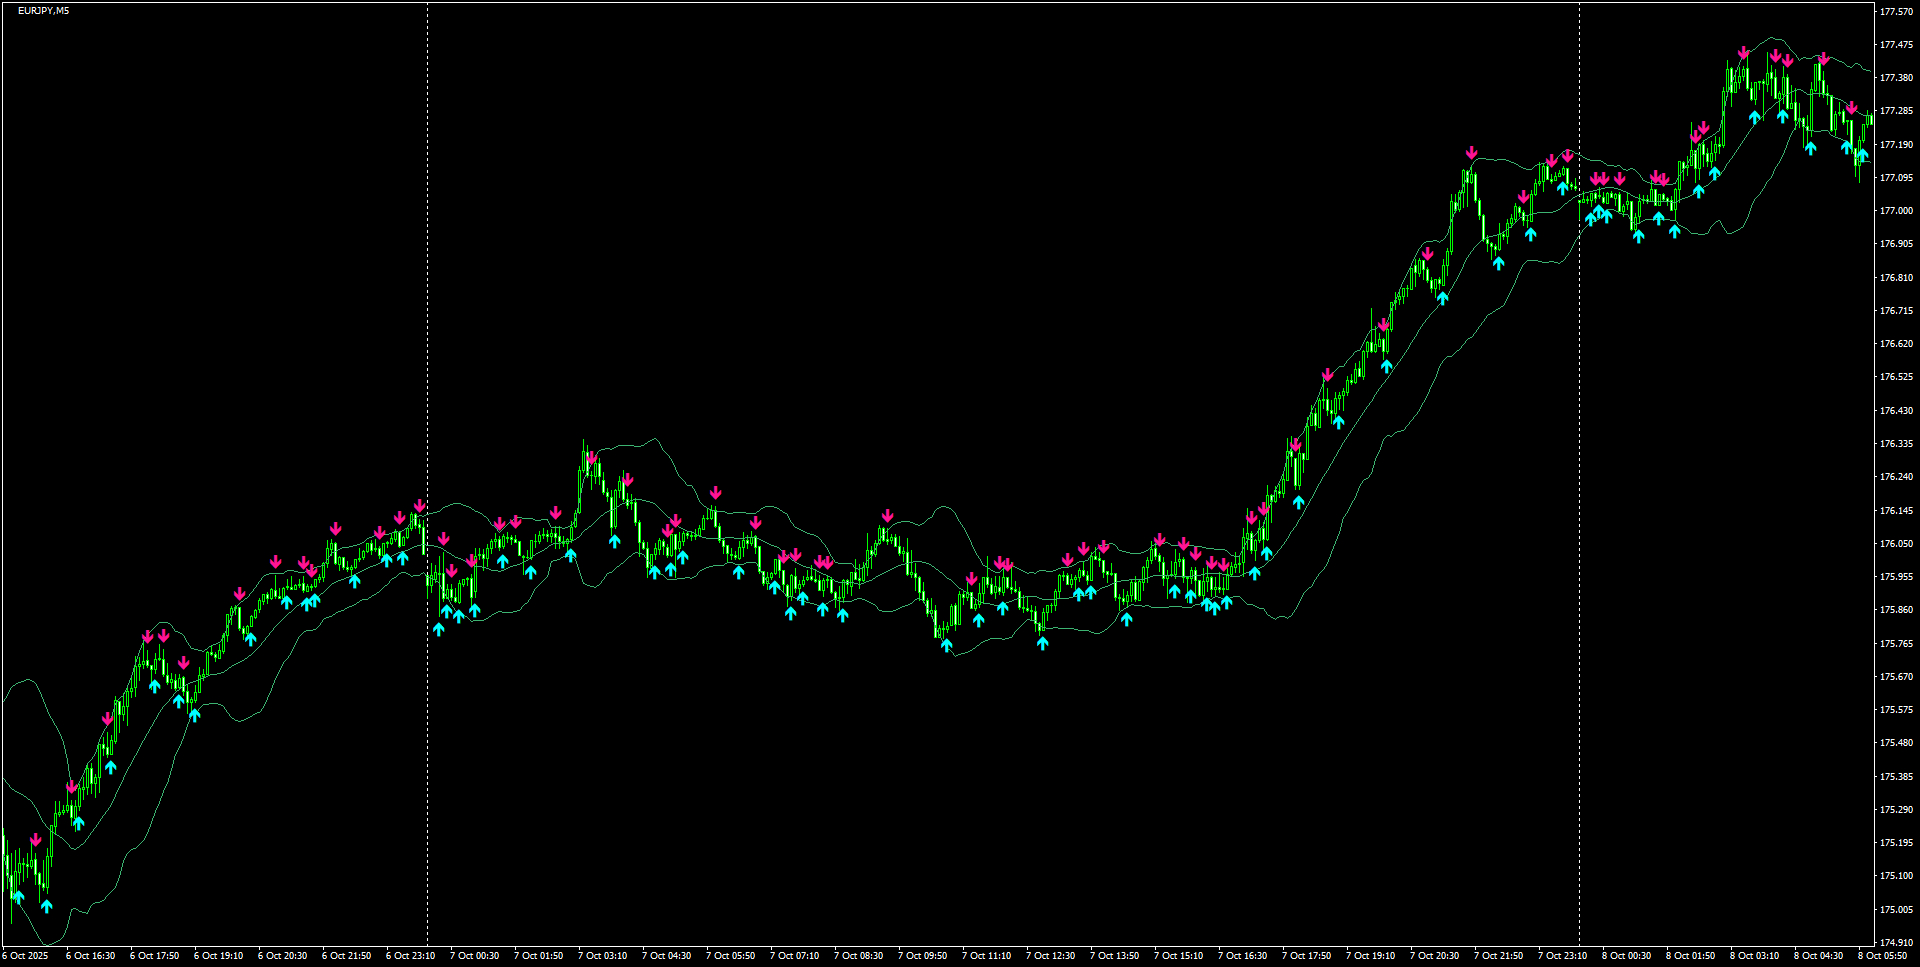This screenshot has height=967, width=1920.
Task: Select the sell arrow near the 177.190 price level
Action: pos(1471,152)
